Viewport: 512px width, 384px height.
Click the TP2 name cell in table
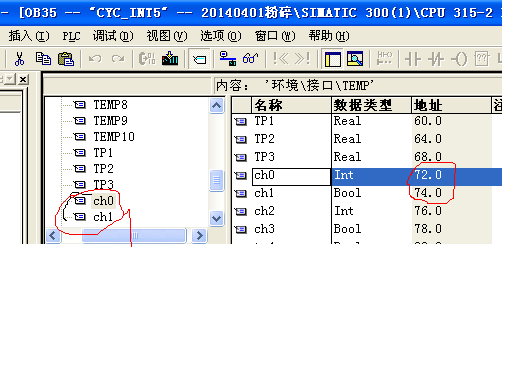click(x=291, y=139)
